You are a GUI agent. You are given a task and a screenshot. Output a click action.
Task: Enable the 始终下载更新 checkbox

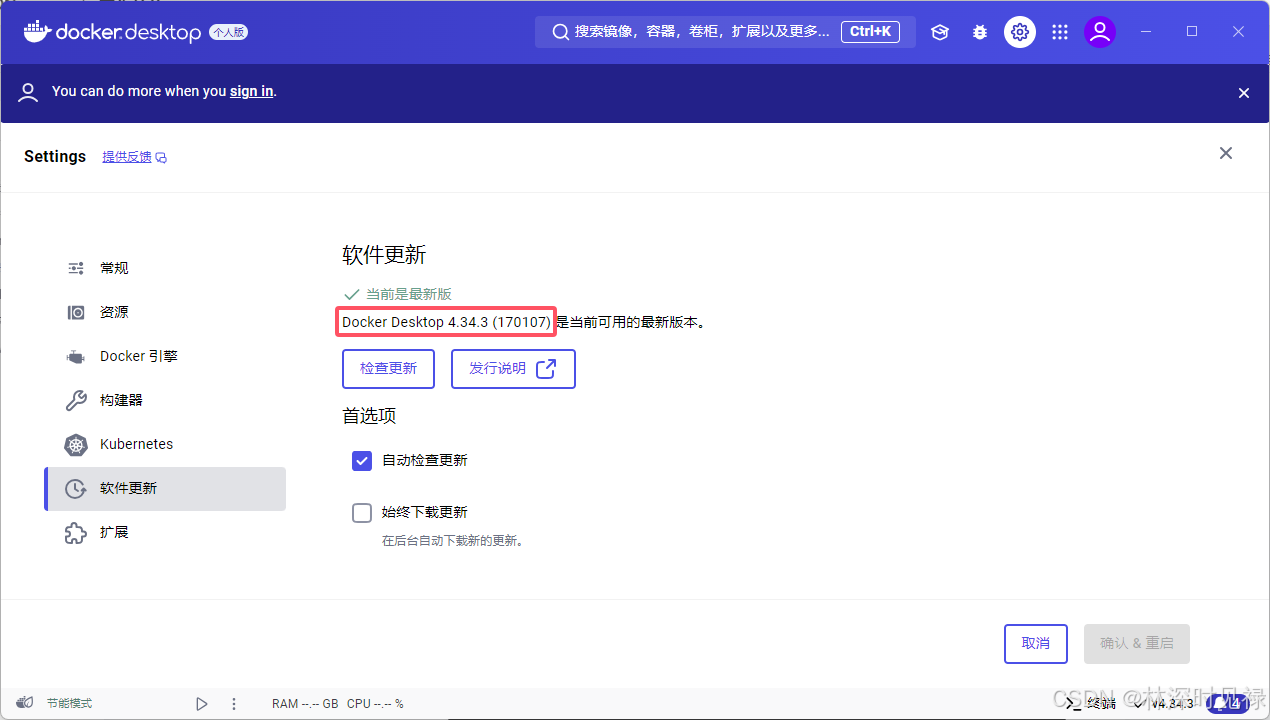tap(362, 513)
